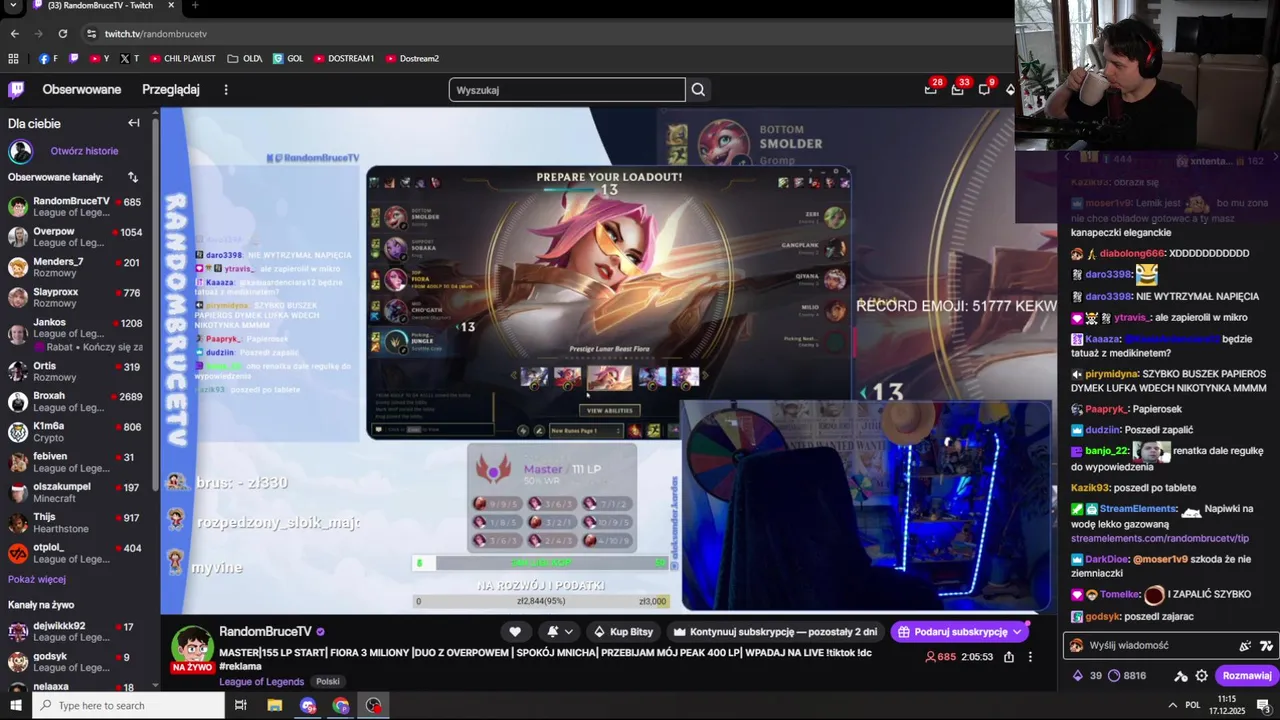Open CHIL PLAYLIST bookmark

point(182,58)
